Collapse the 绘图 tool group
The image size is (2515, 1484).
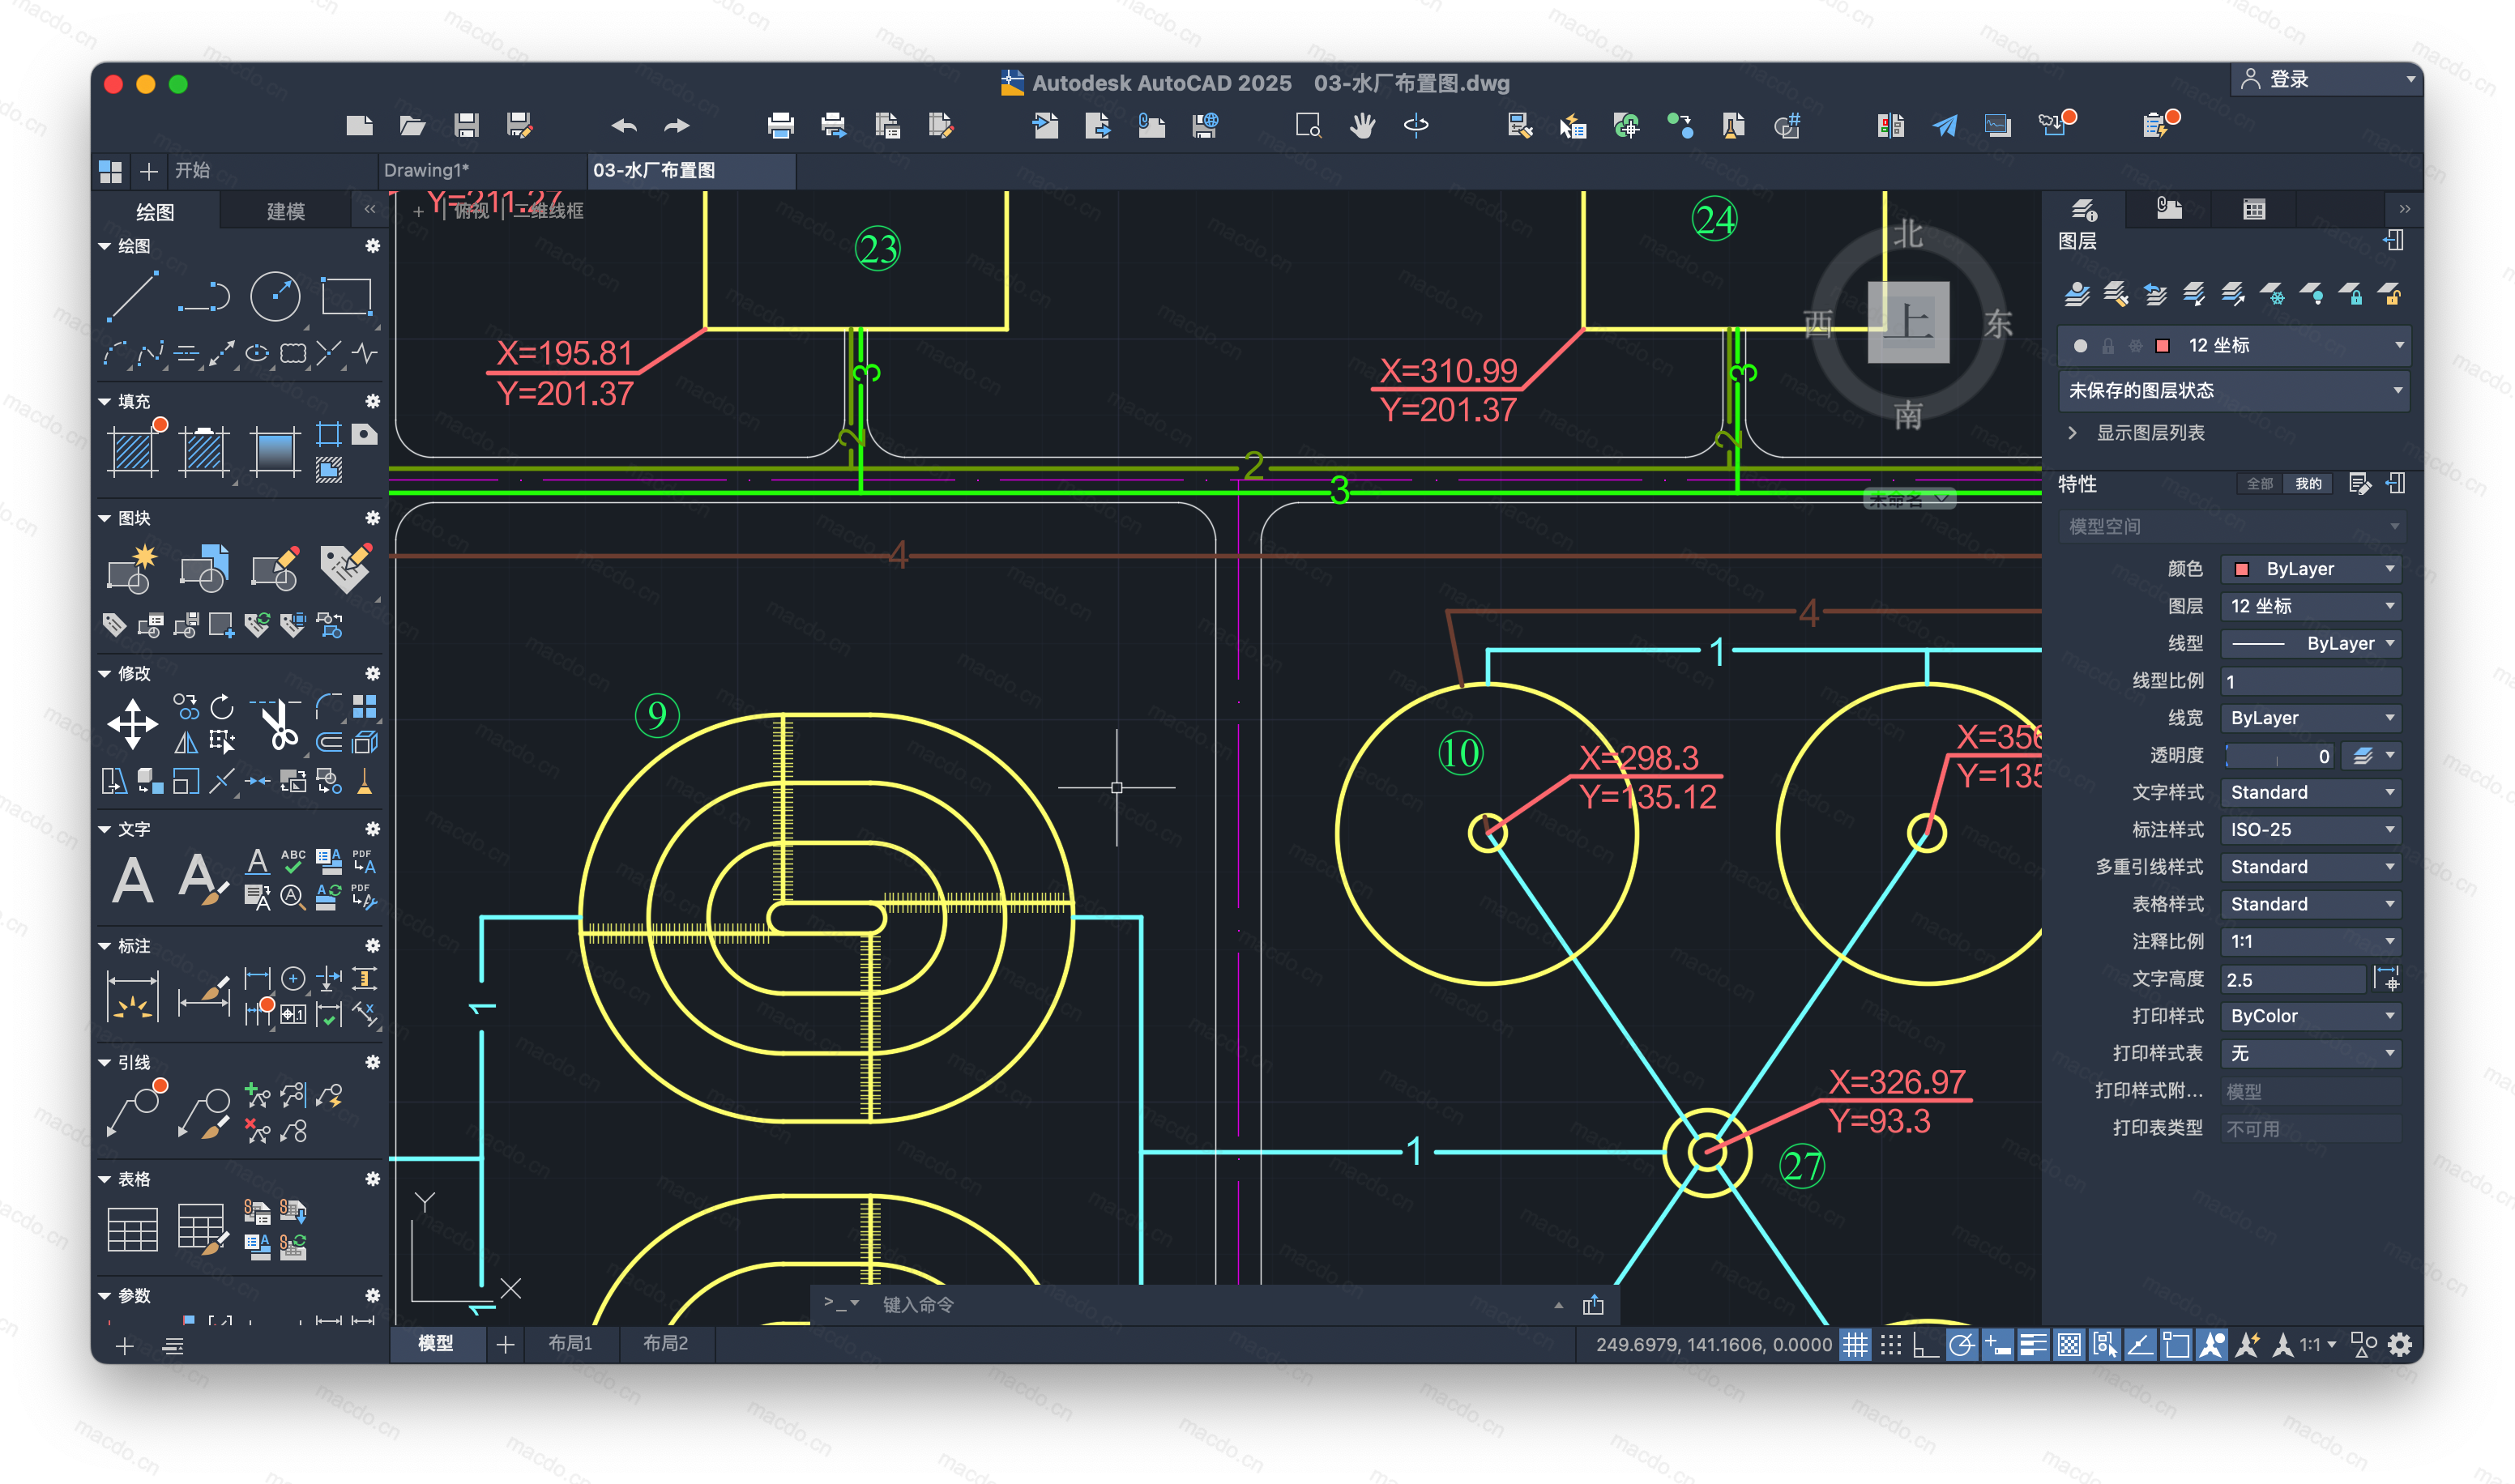point(104,246)
